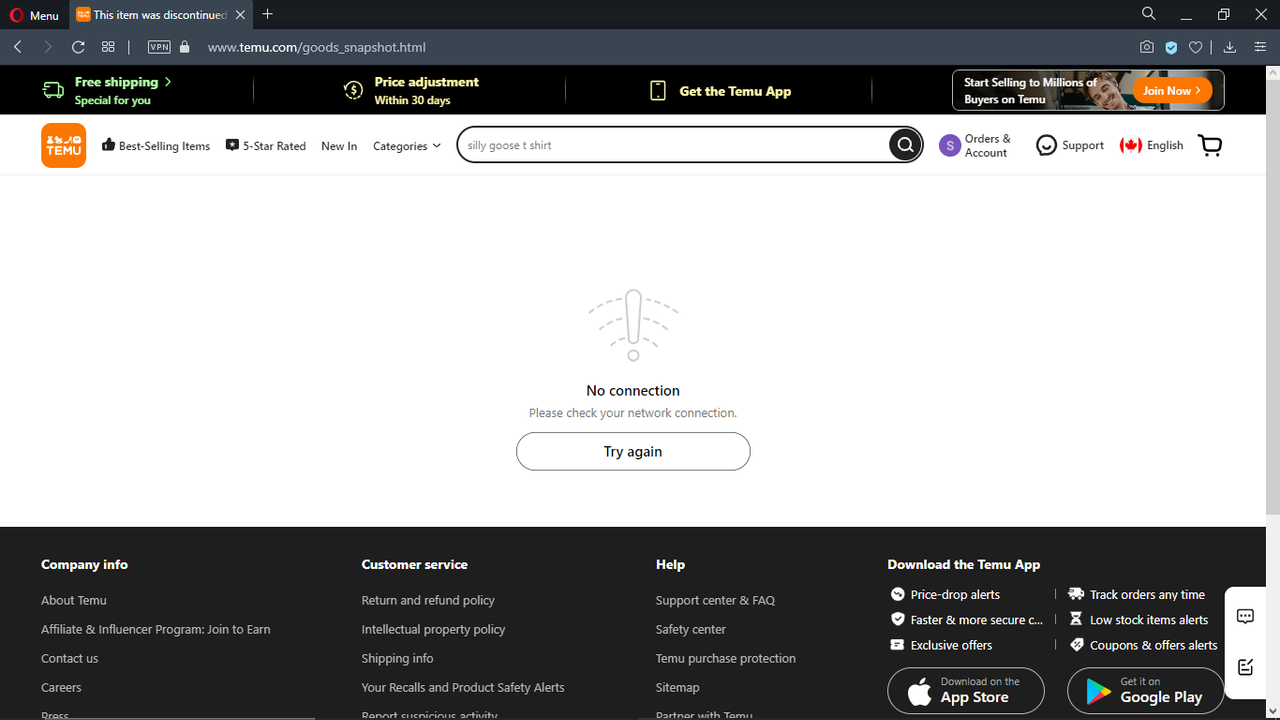Click the Try again button
The image size is (1280, 720).
click(633, 451)
